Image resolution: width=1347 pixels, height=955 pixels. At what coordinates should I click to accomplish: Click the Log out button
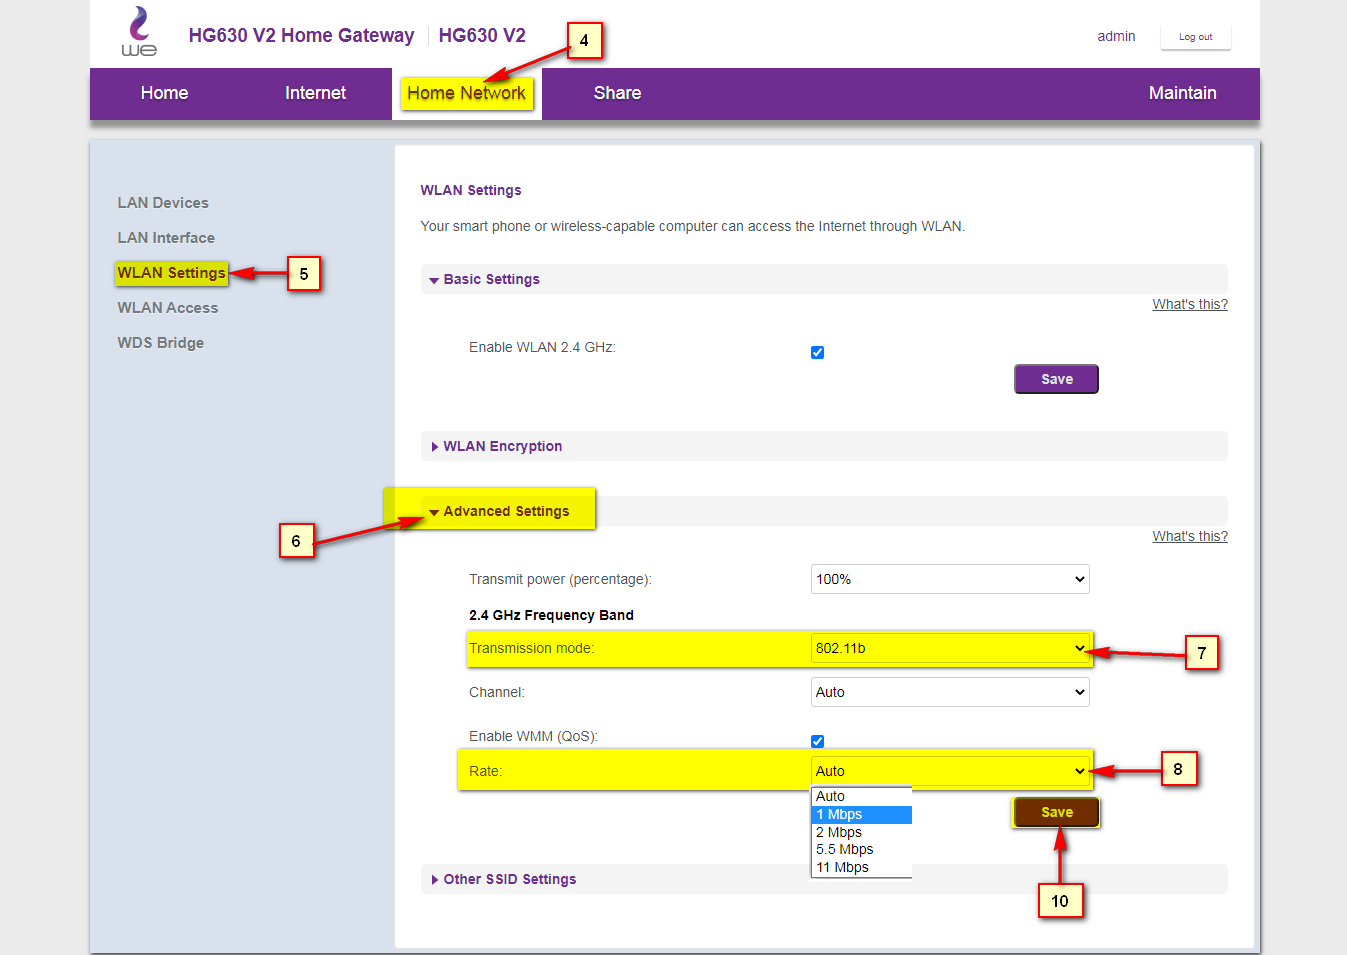1195,37
